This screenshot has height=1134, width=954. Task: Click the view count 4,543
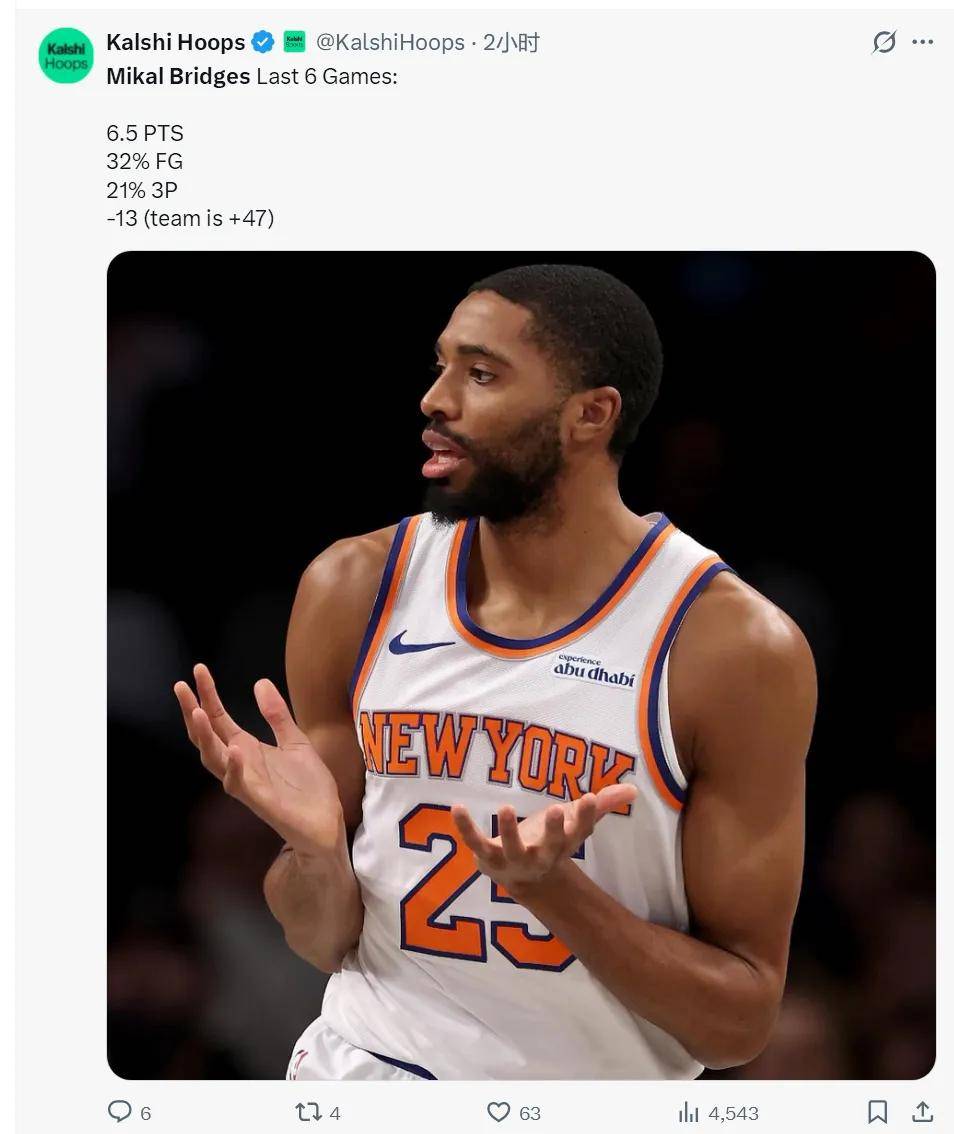[733, 1113]
